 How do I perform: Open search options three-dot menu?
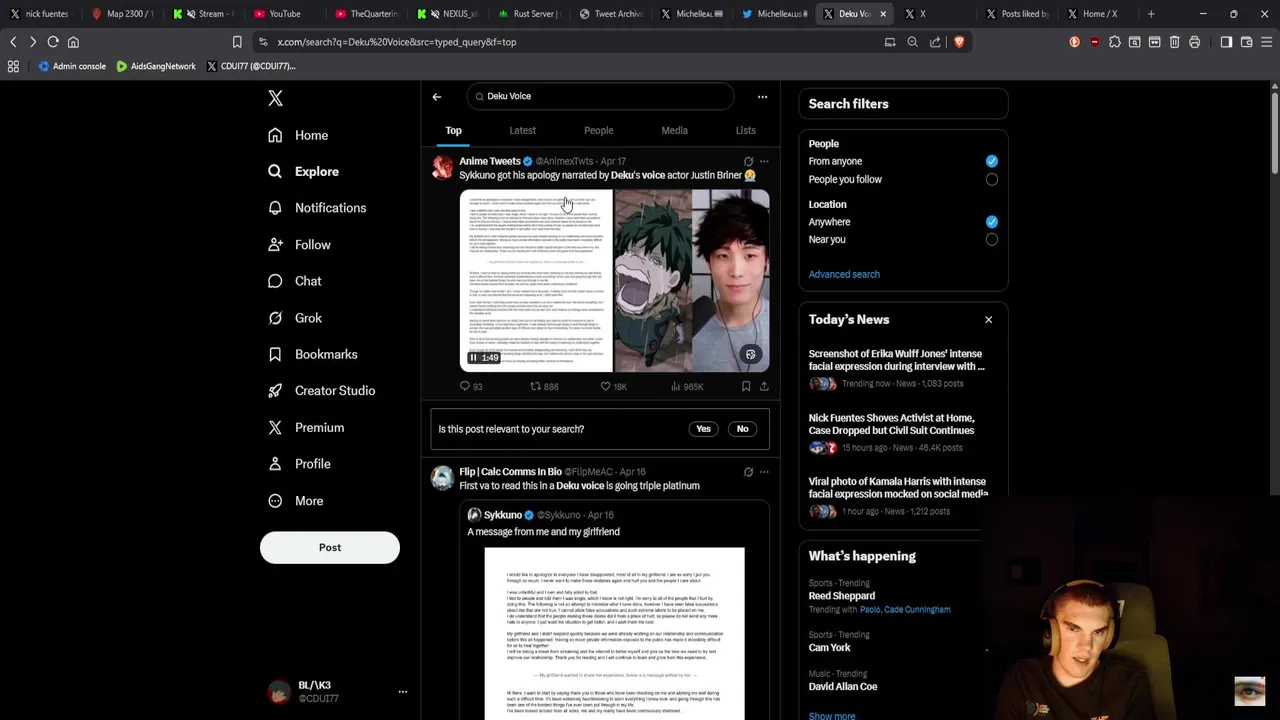coord(762,97)
